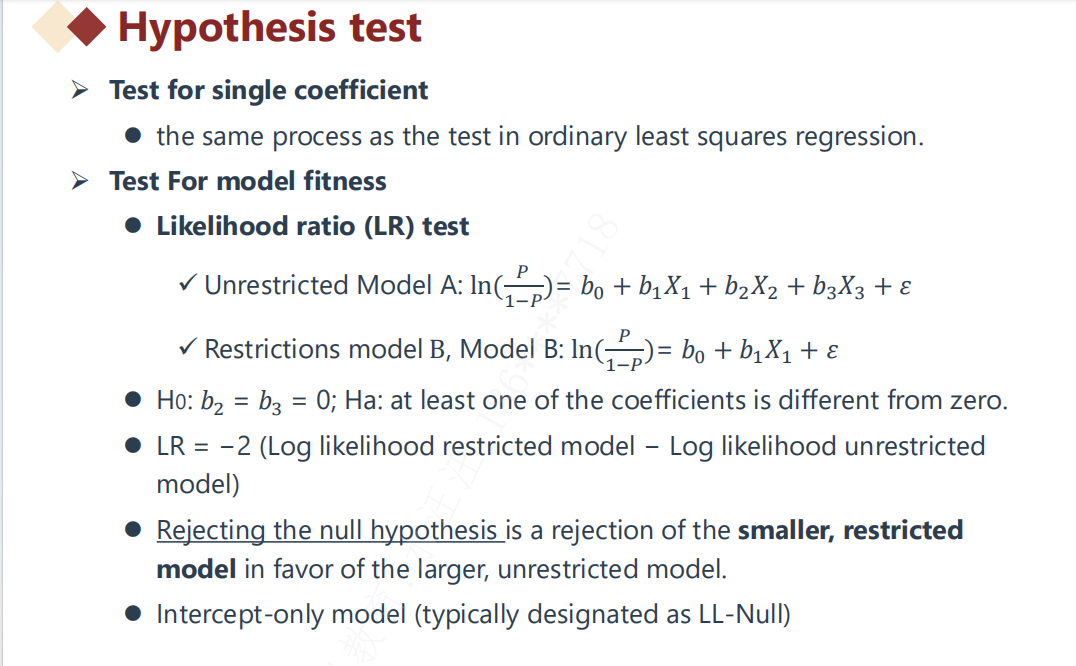Click the "LR = −2 (Log likelihood" formula line
This screenshot has height=666, width=1076.
570,446
